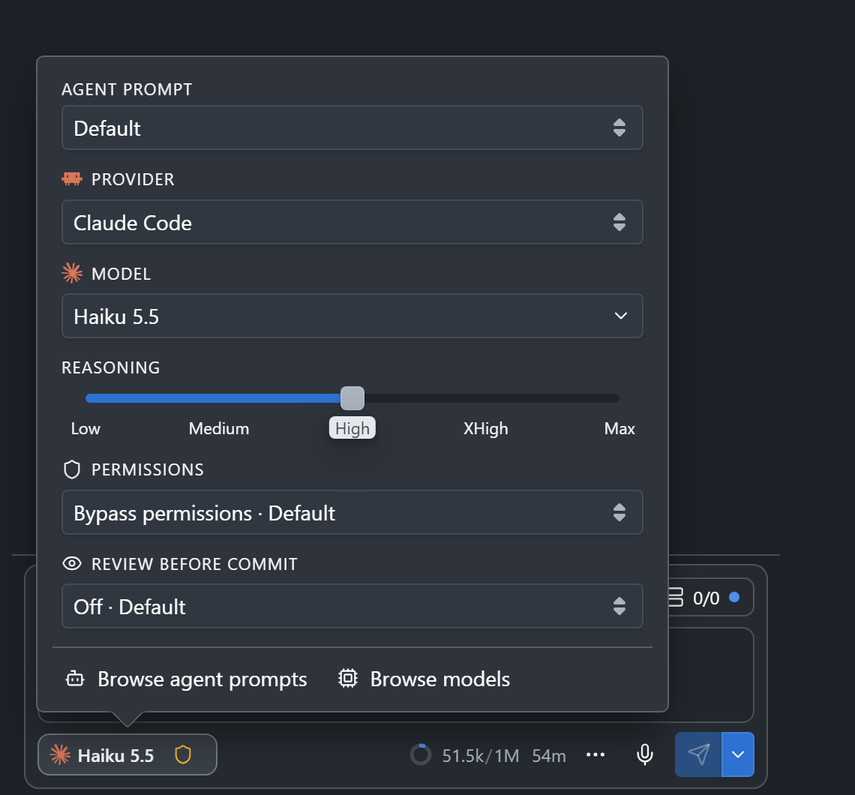
Task: Set reasoning level to Medium
Action: [x=219, y=429]
